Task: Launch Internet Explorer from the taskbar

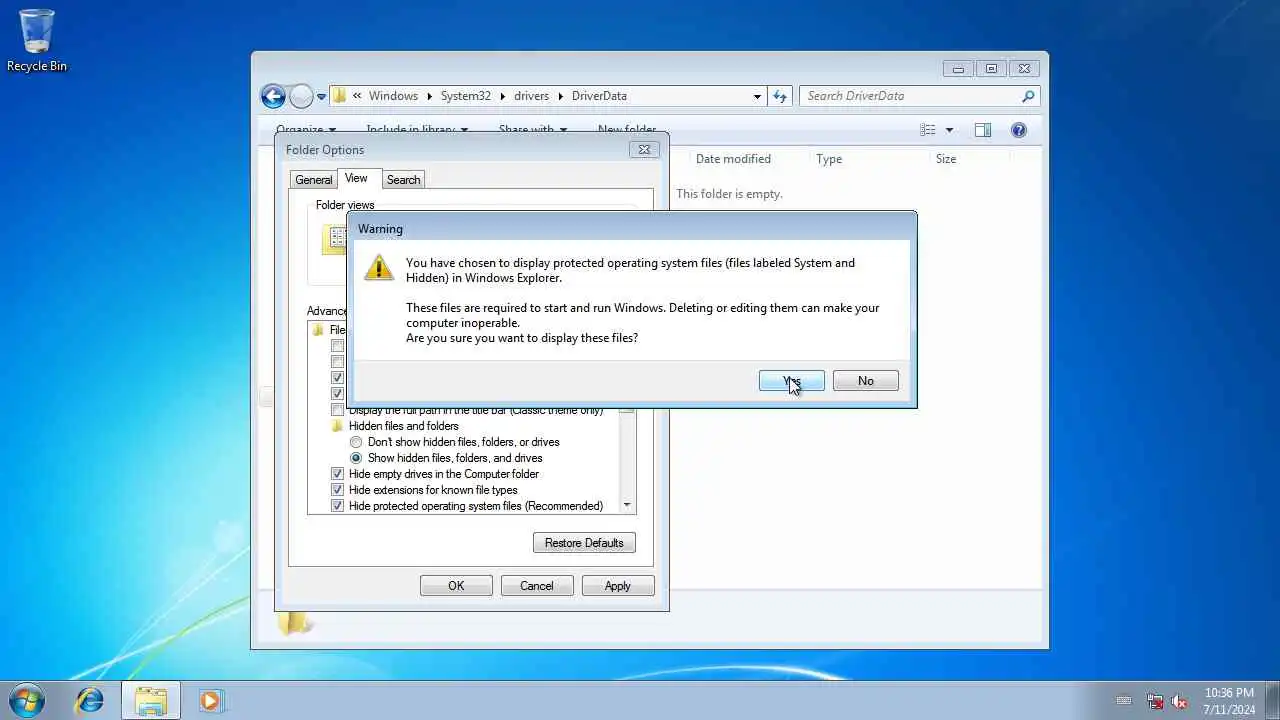Action: pyautogui.click(x=90, y=700)
